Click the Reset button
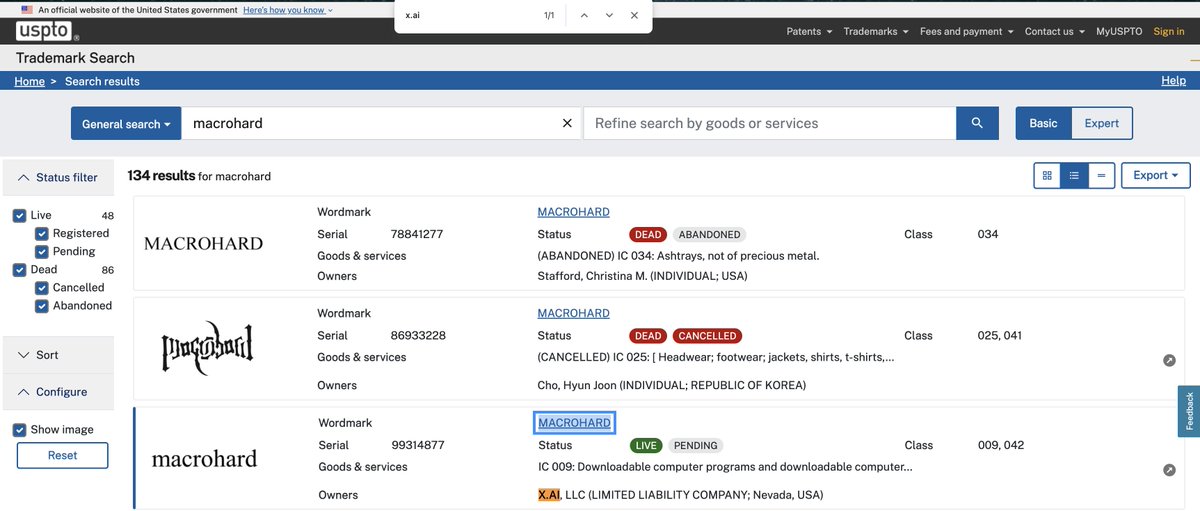The height and width of the screenshot is (511, 1200). pyautogui.click(x=62, y=455)
